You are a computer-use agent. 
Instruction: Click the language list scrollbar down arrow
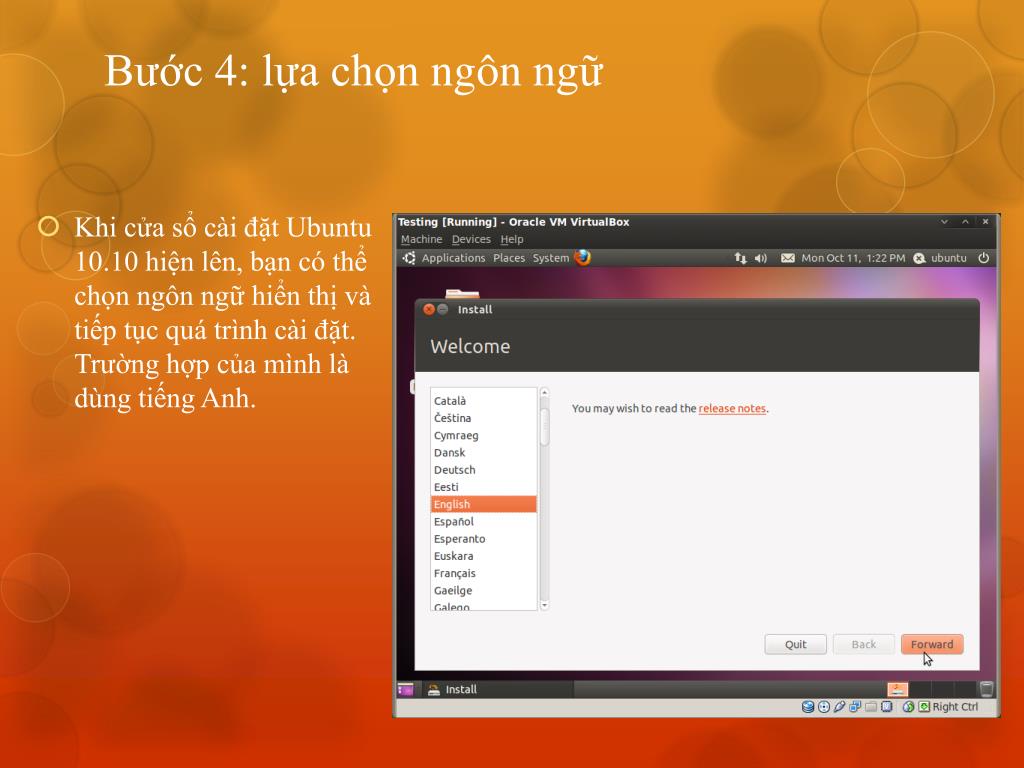pyautogui.click(x=545, y=605)
